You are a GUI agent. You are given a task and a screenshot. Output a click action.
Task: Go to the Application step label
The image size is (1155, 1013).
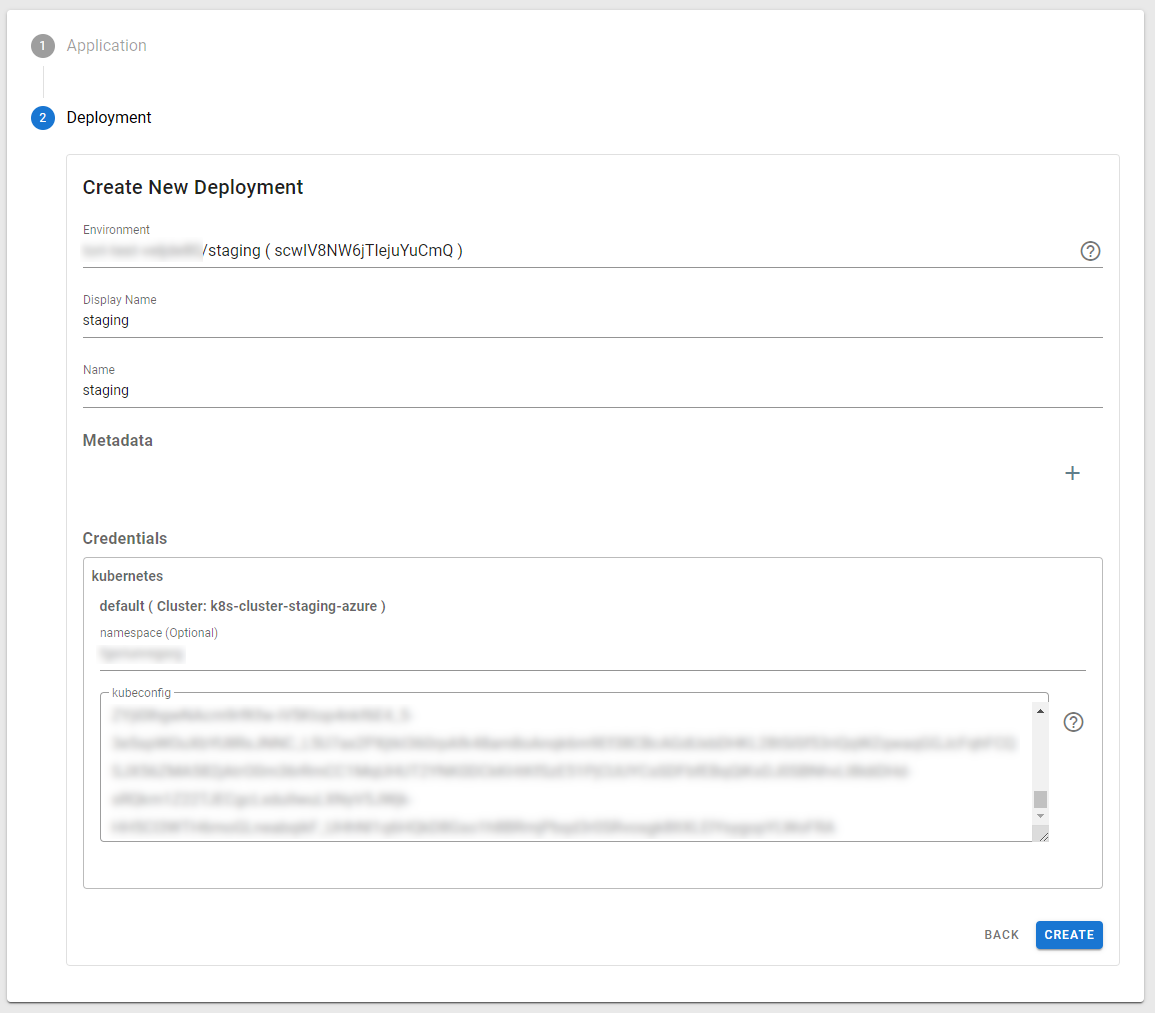(x=106, y=46)
